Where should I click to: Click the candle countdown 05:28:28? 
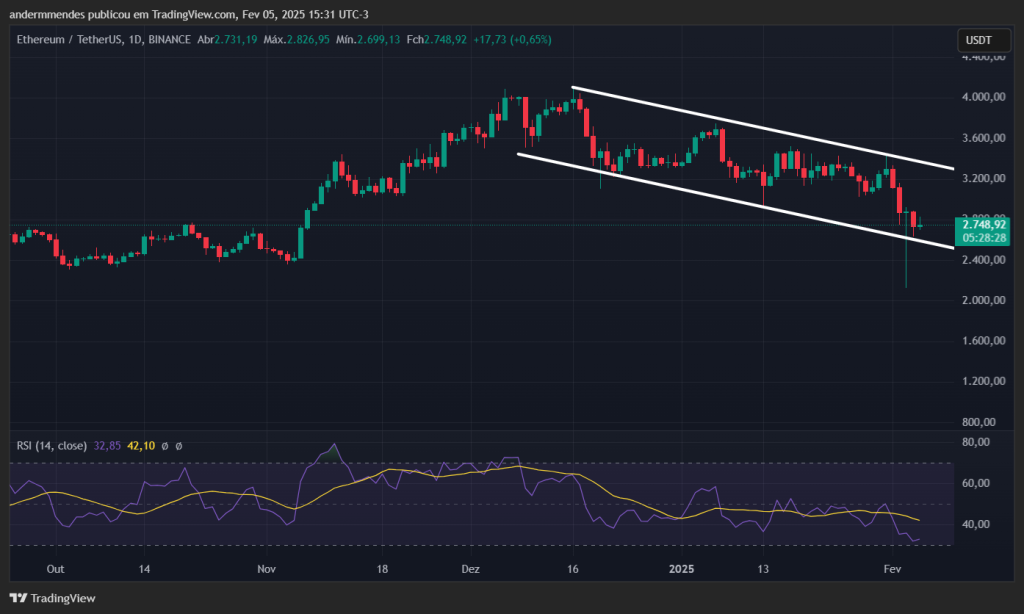[984, 238]
